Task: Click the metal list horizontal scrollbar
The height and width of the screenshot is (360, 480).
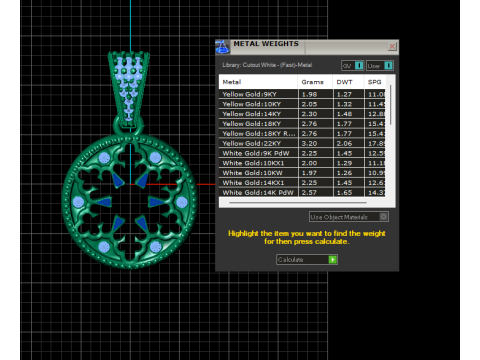Action: (298, 202)
